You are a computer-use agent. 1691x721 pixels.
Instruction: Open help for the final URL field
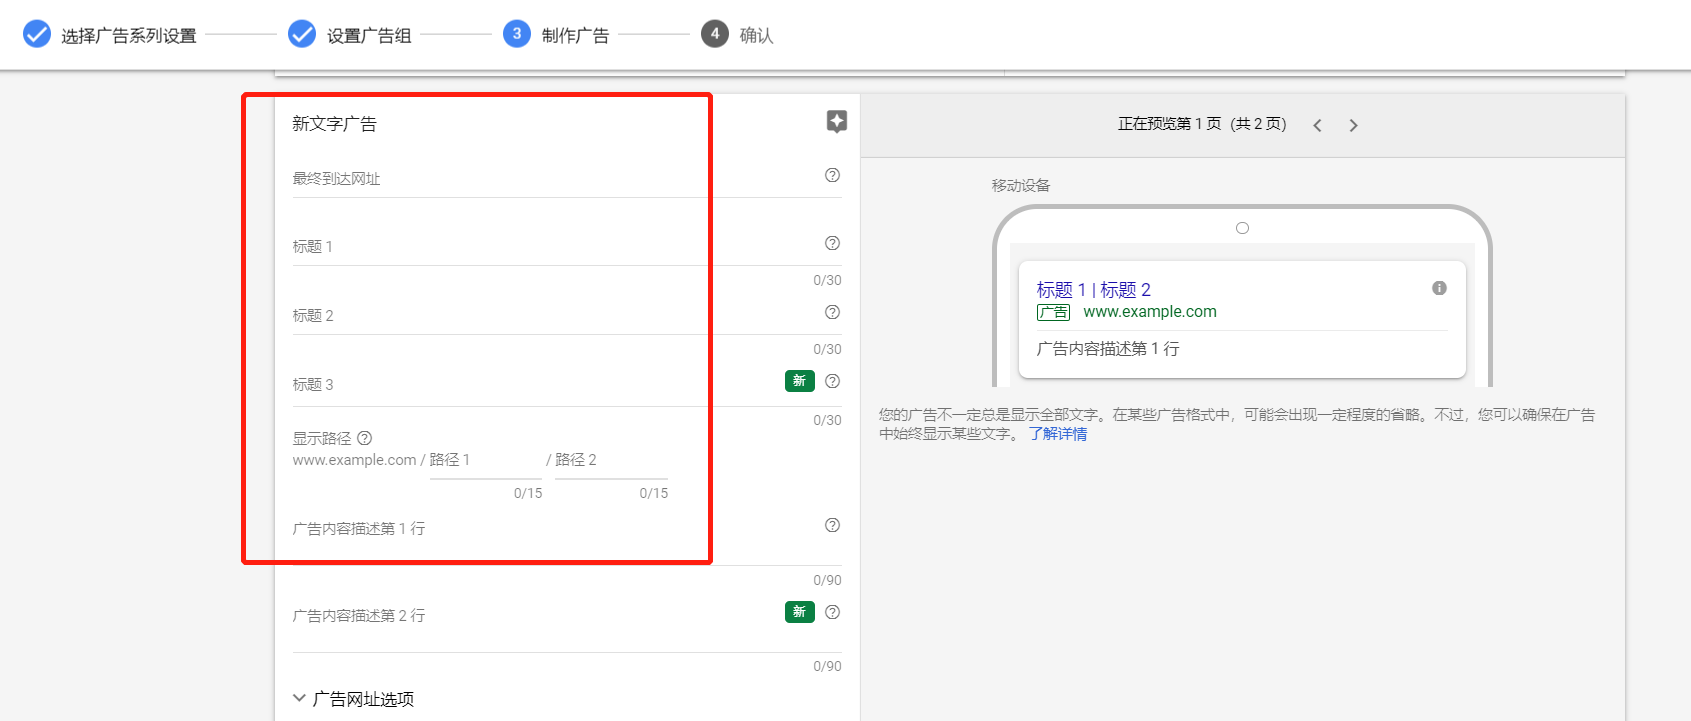click(x=832, y=175)
